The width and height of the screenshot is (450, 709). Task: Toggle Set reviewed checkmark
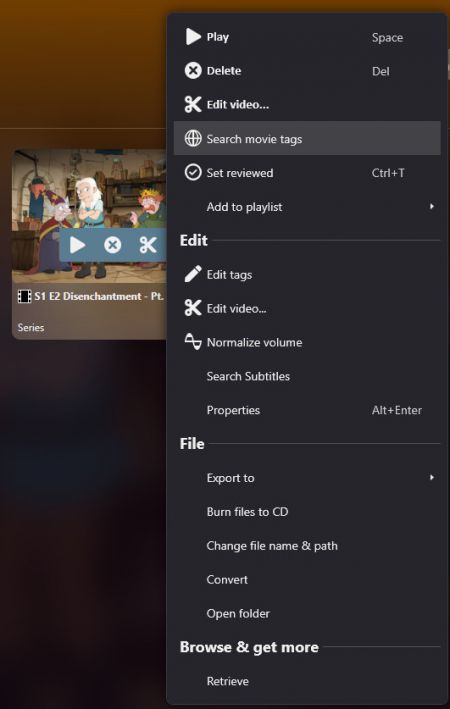[193, 172]
